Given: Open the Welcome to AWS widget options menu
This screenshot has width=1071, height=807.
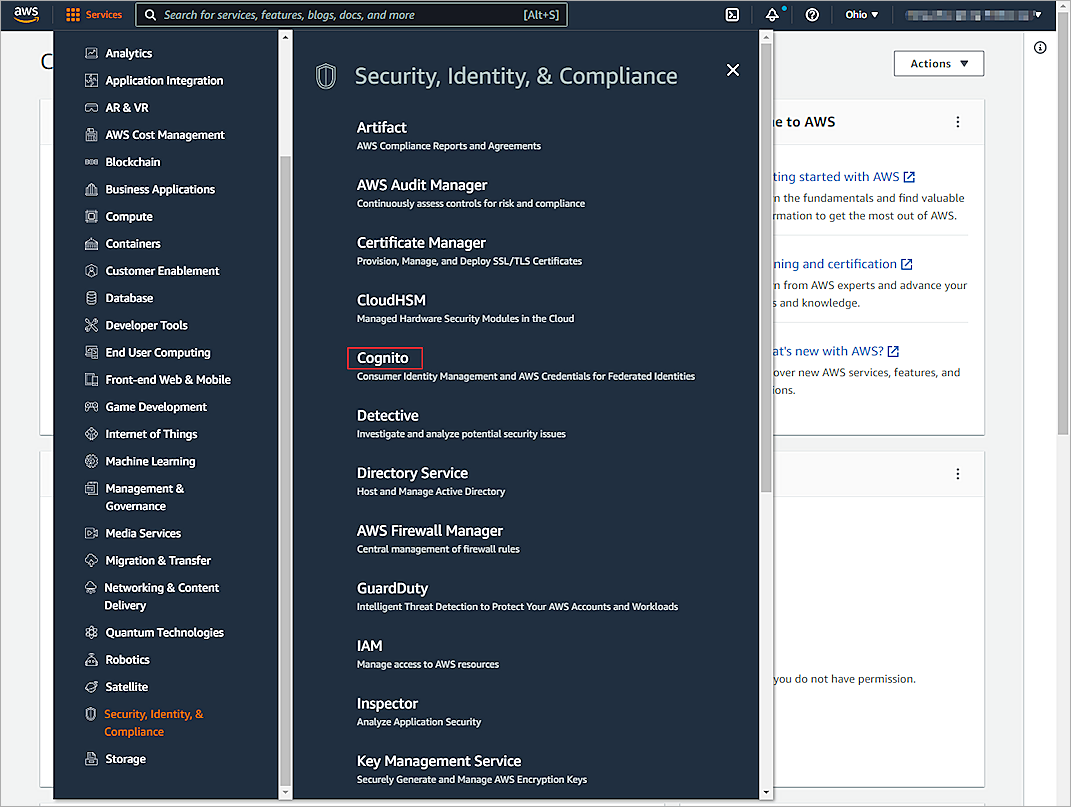Looking at the screenshot, I should (957, 122).
